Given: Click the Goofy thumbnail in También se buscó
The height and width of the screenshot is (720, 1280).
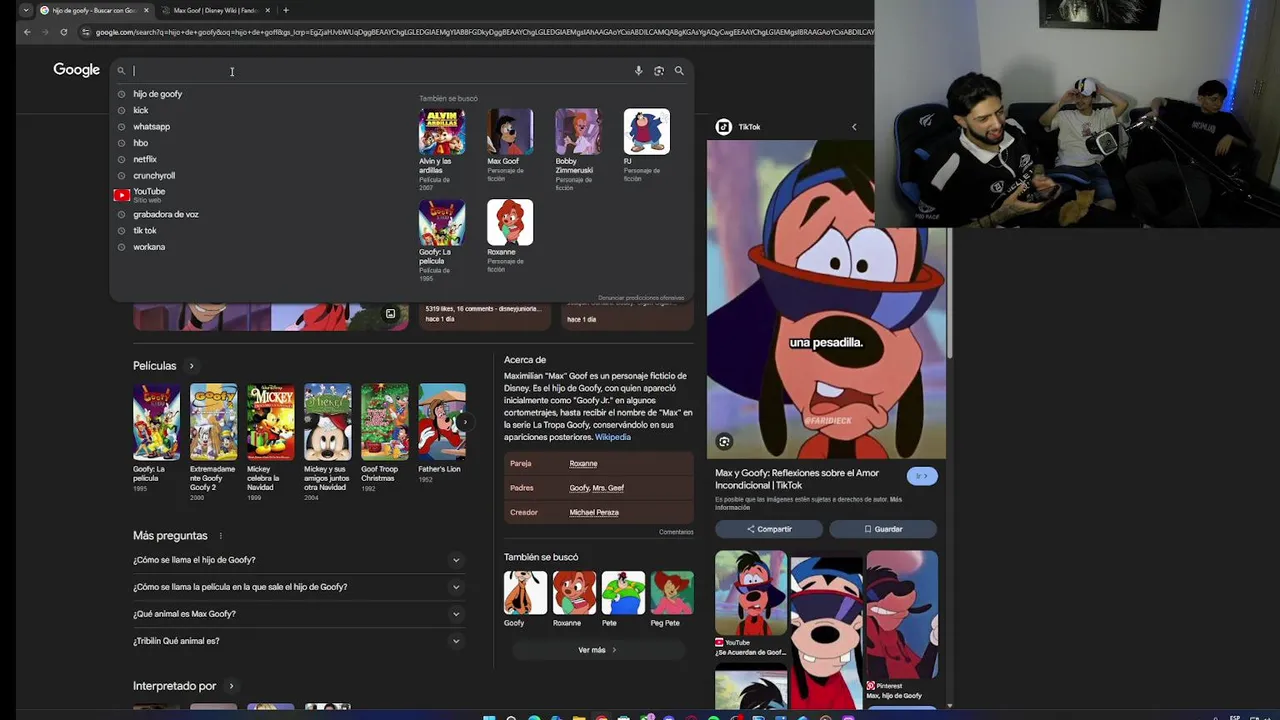Looking at the screenshot, I should pyautogui.click(x=525, y=593).
